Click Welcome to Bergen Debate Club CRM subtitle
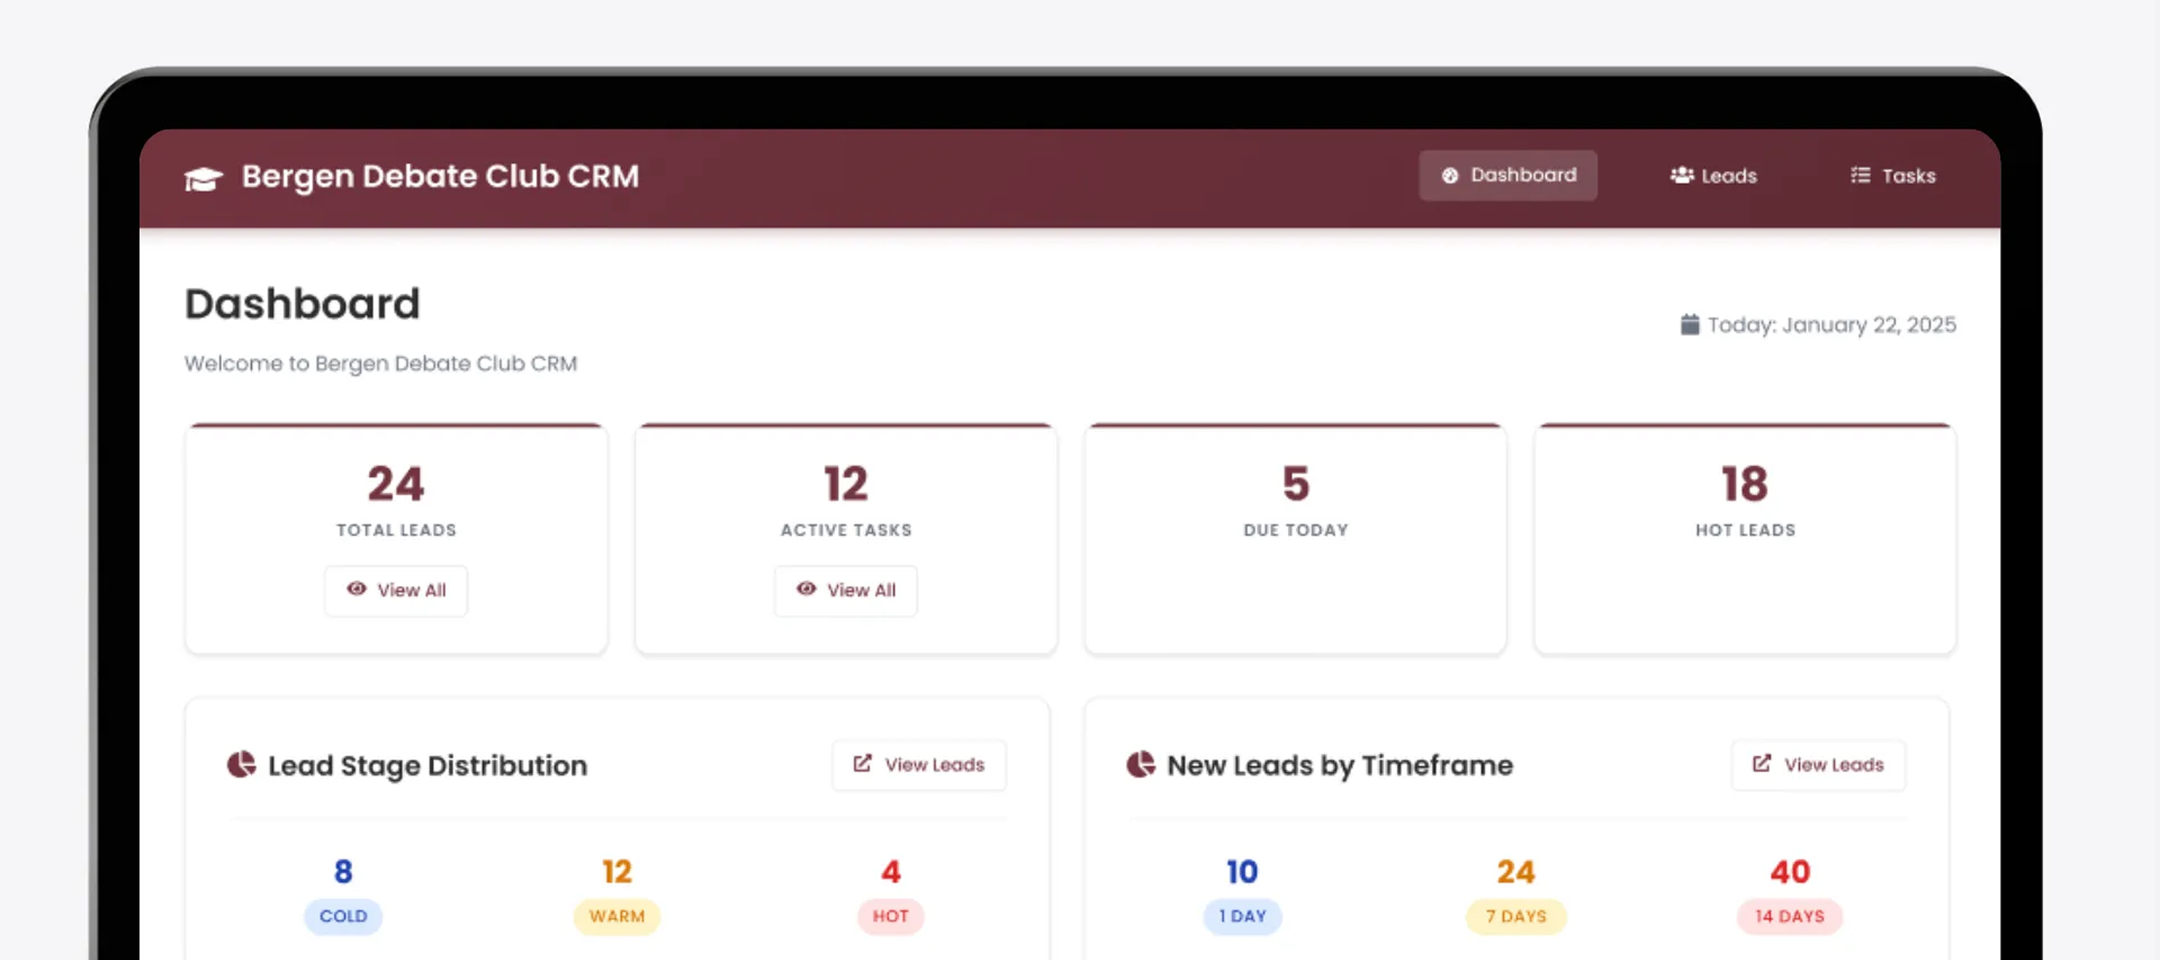 click(381, 363)
